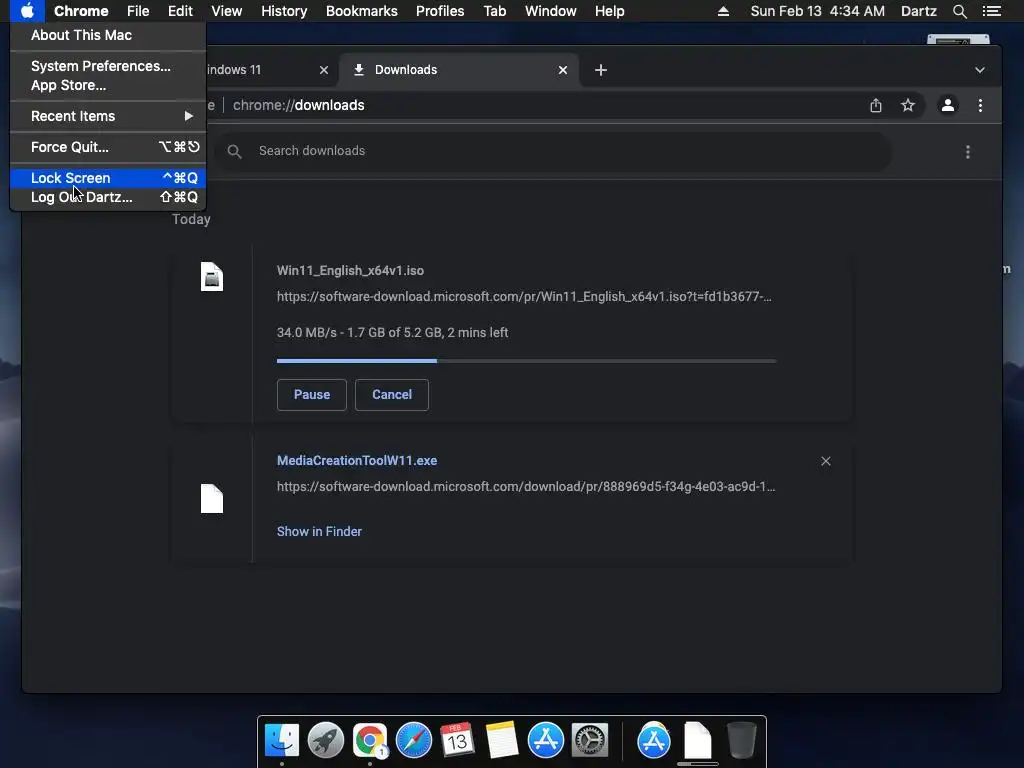The width and height of the screenshot is (1024, 768).
Task: Open the History menu
Action: pos(284,11)
